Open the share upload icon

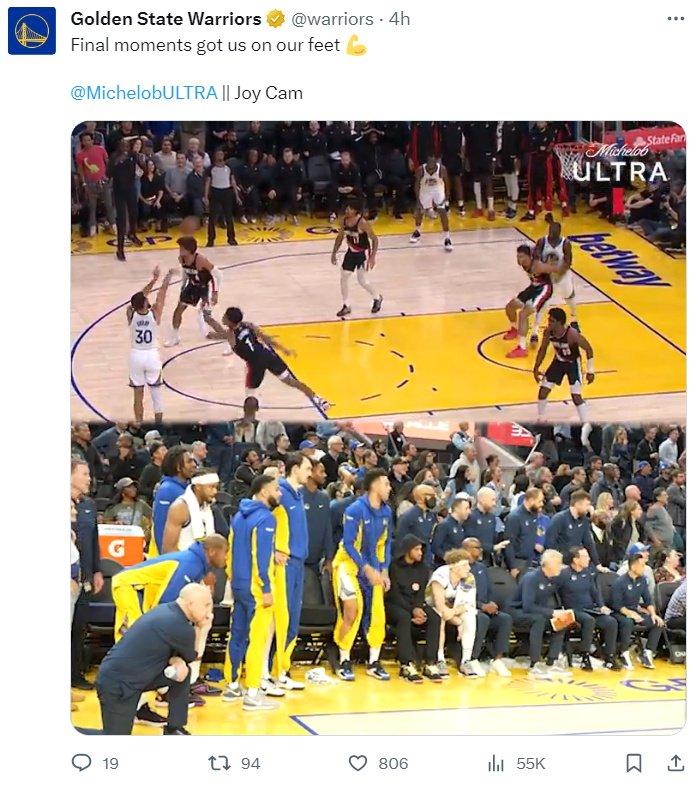tap(675, 763)
